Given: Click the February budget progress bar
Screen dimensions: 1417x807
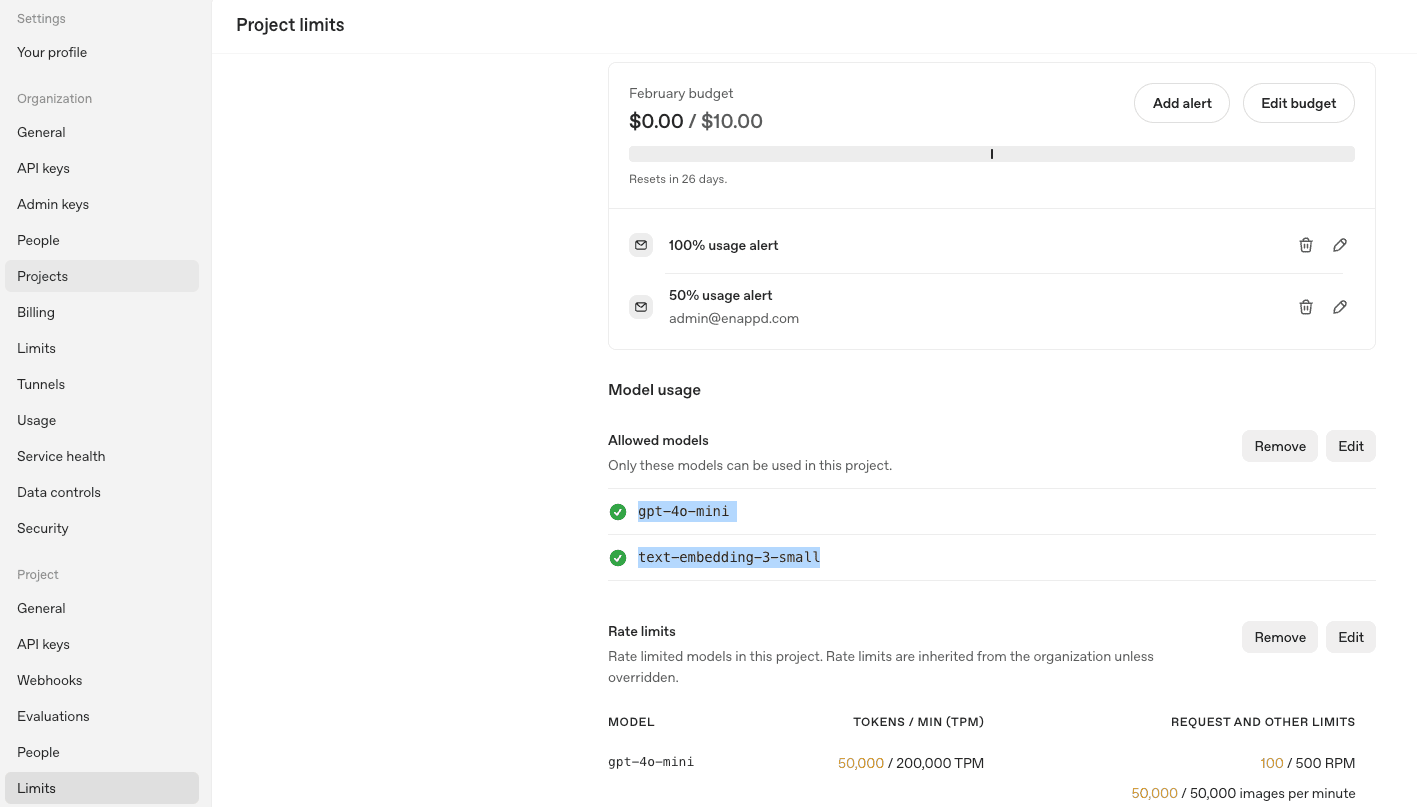Looking at the screenshot, I should (x=991, y=153).
